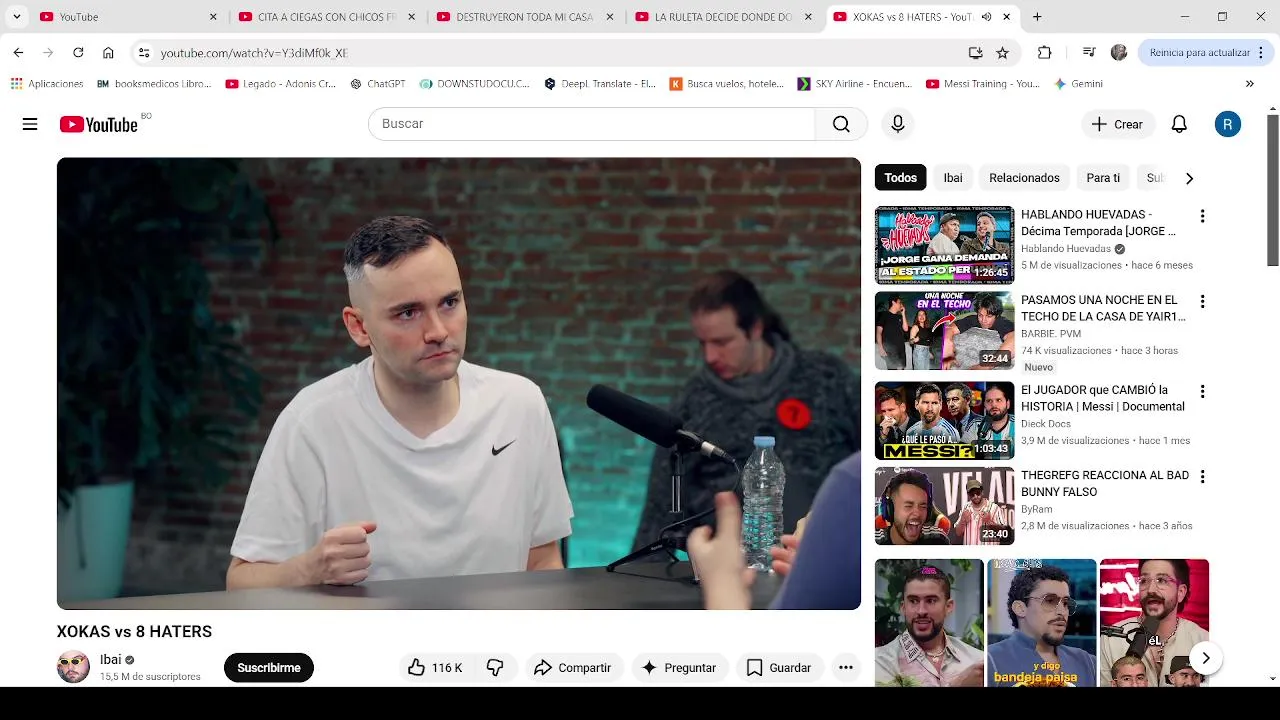The width and height of the screenshot is (1280, 720).
Task: Switch to LA RULETA DECIDE tab
Action: point(723,17)
